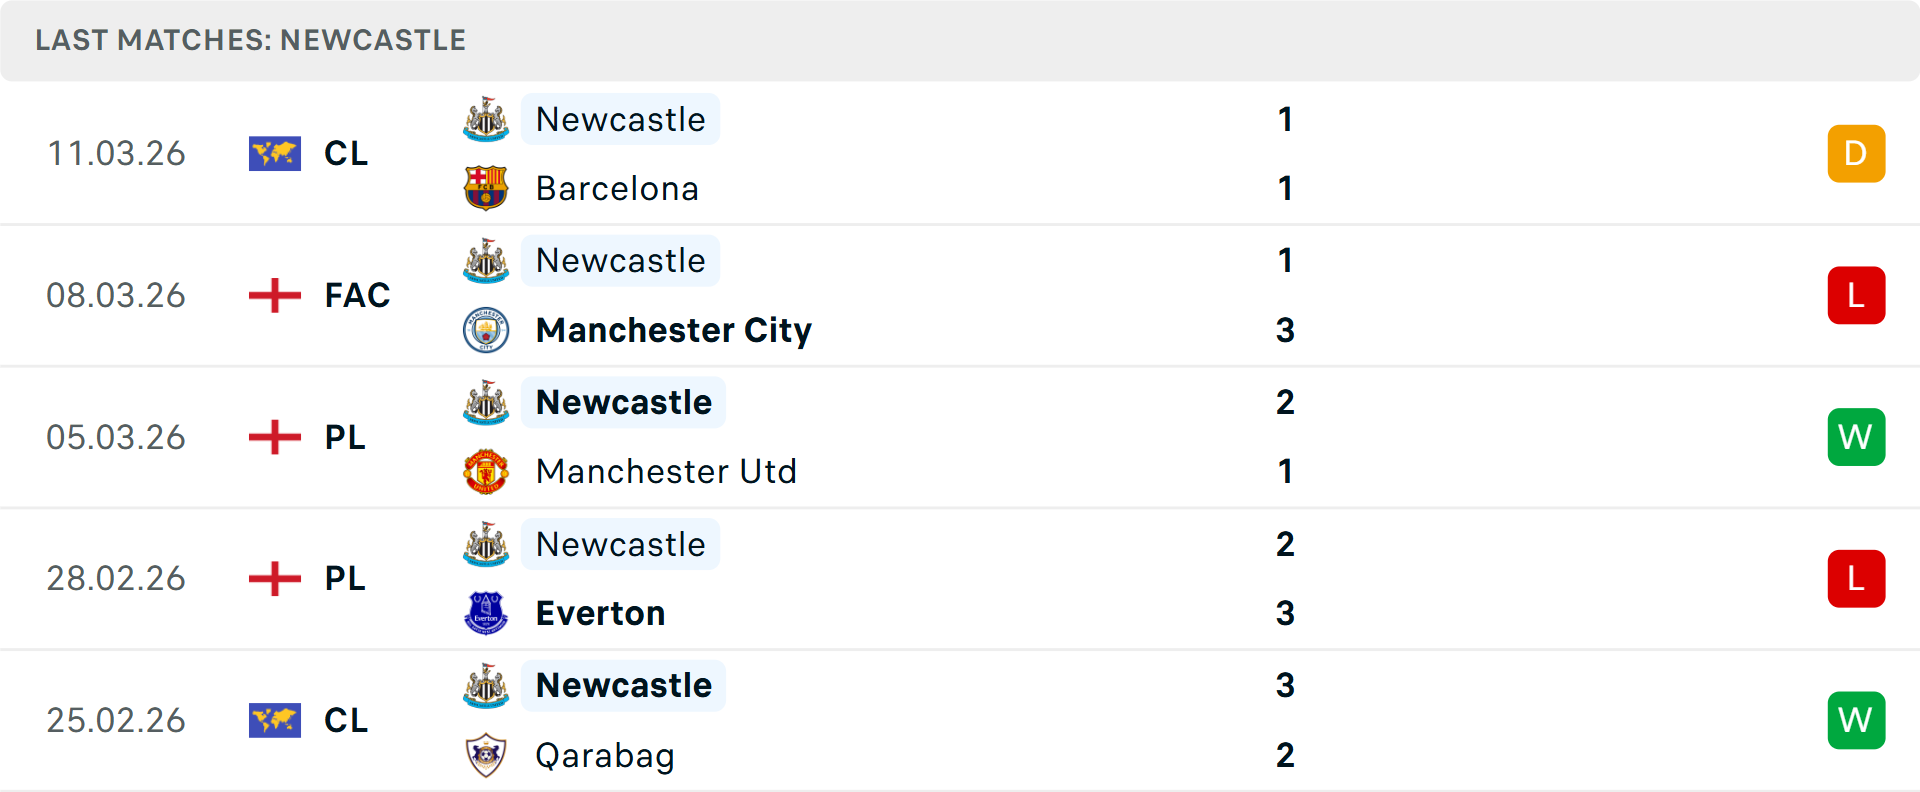
Task: Click the red L badge for Everton match
Action: click(x=1856, y=578)
